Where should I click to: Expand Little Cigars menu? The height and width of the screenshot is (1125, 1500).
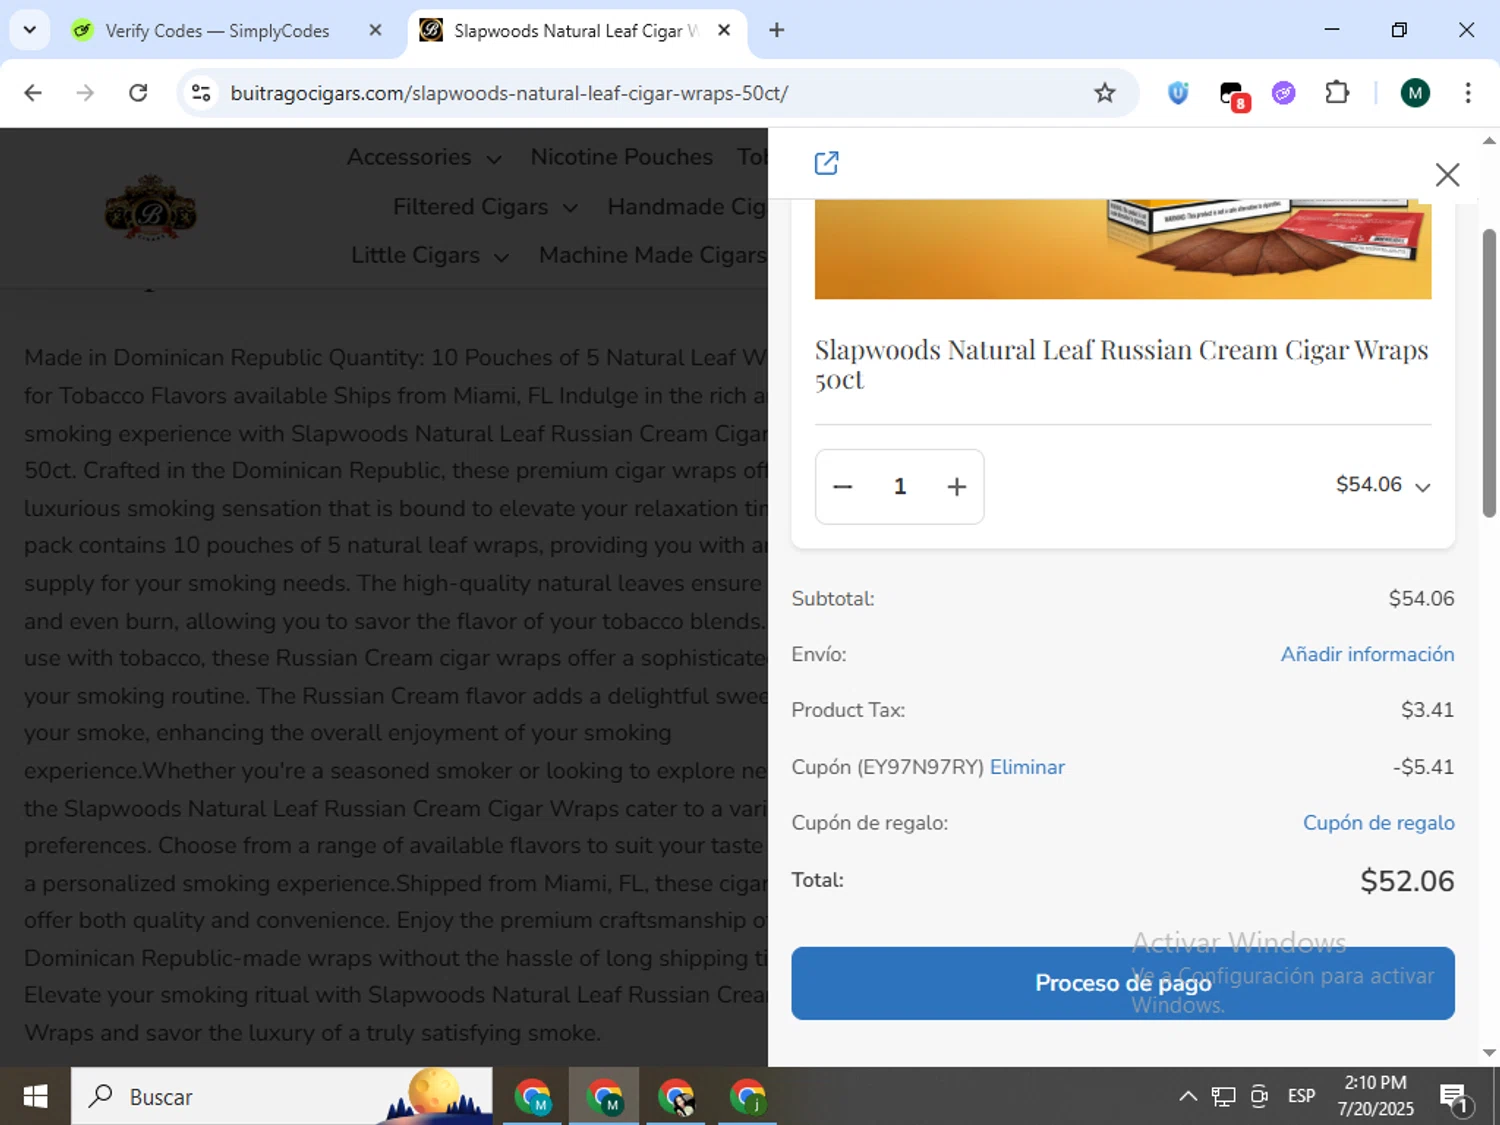(x=430, y=256)
